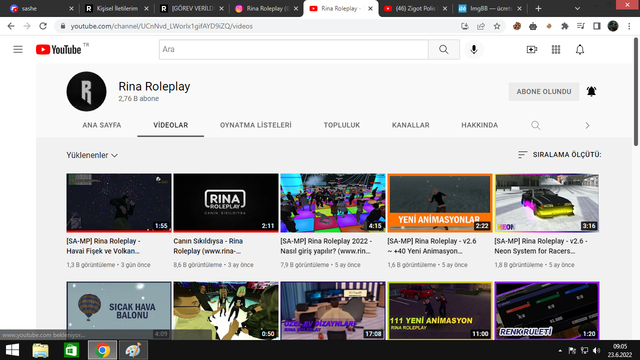Click title '[SA-MP] Rina Roleplay - v2.6 - Neon System'
640x360 pixels.
point(541,246)
